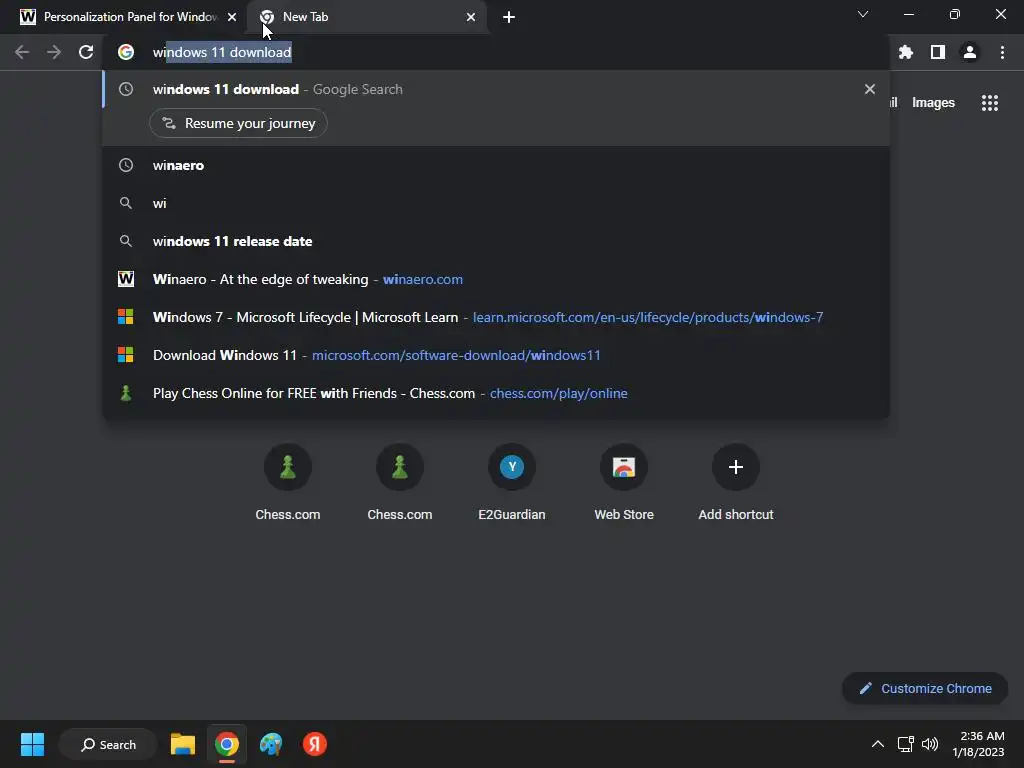Open the Extensions puzzle icon
This screenshot has width=1024, height=768.
[906, 52]
